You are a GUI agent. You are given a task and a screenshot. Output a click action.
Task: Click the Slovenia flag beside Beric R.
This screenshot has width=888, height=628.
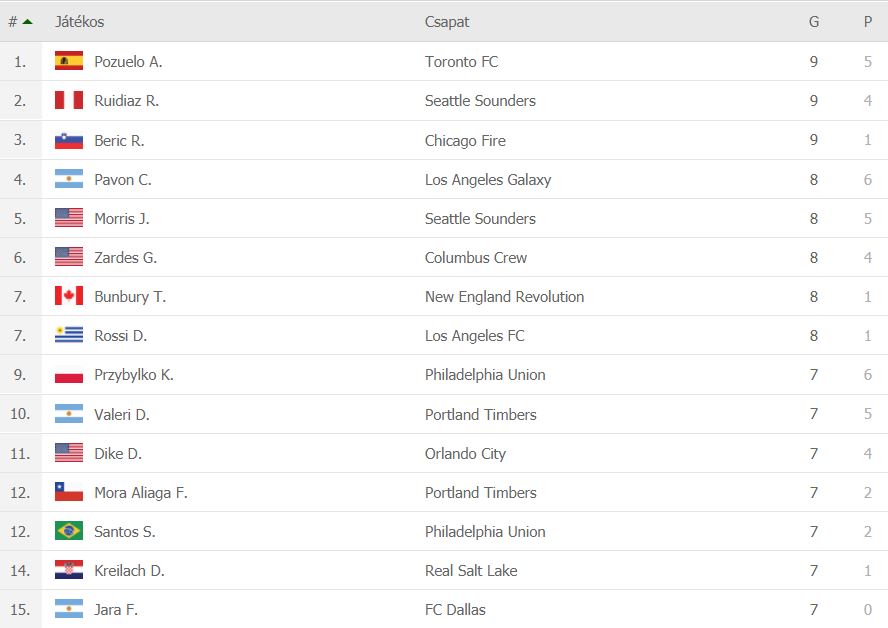(x=69, y=140)
